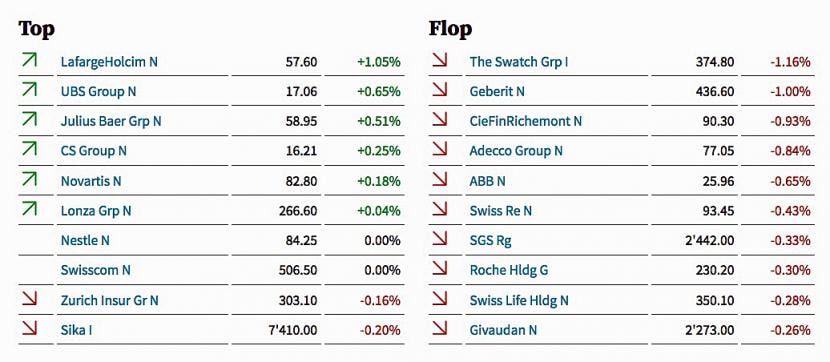
Task: Click the red arrow beside SGS Rg
Action: coord(439,239)
